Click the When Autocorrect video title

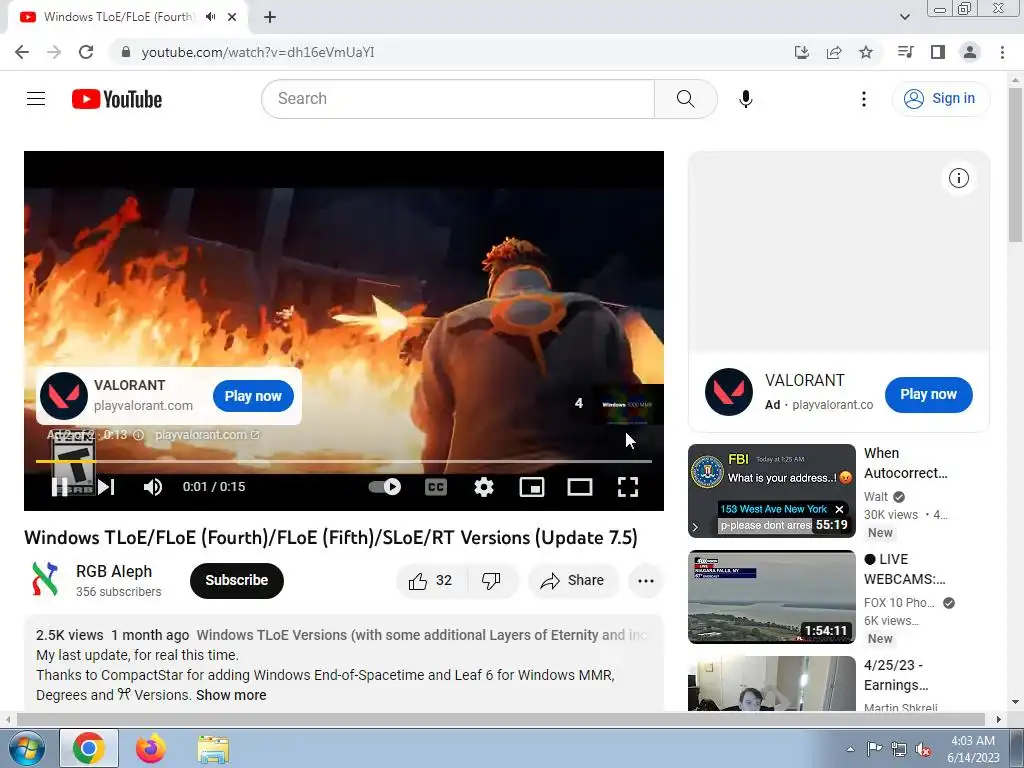(x=905, y=463)
